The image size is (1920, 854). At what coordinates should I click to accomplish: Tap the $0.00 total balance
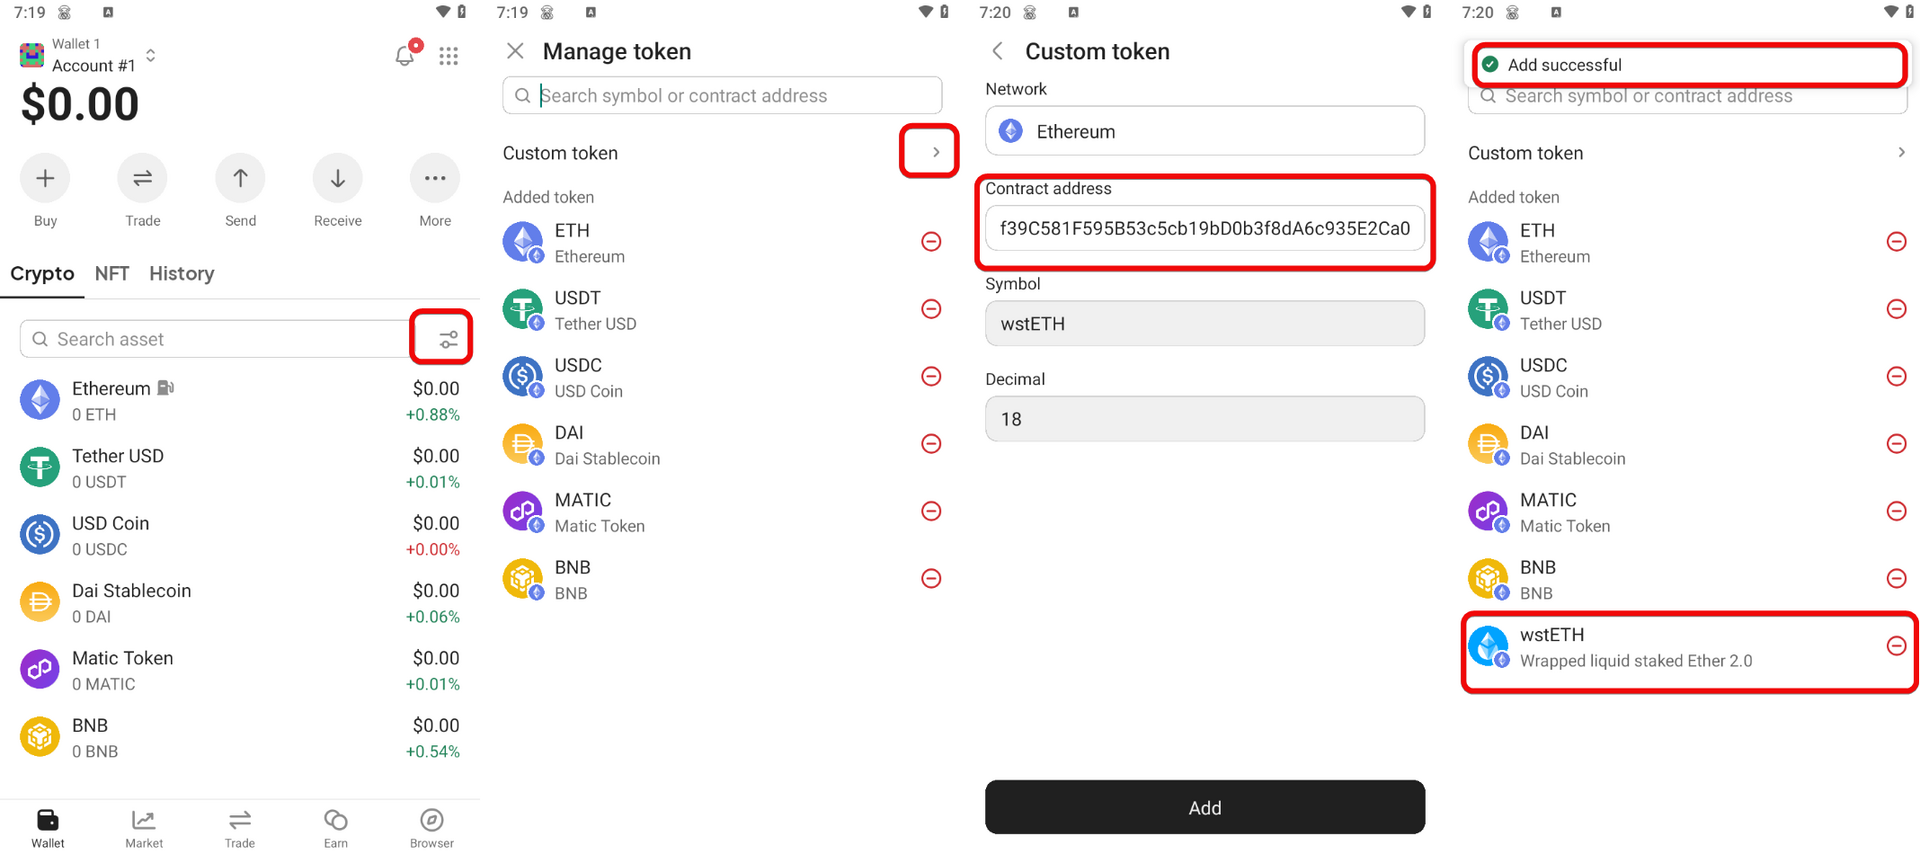80,104
